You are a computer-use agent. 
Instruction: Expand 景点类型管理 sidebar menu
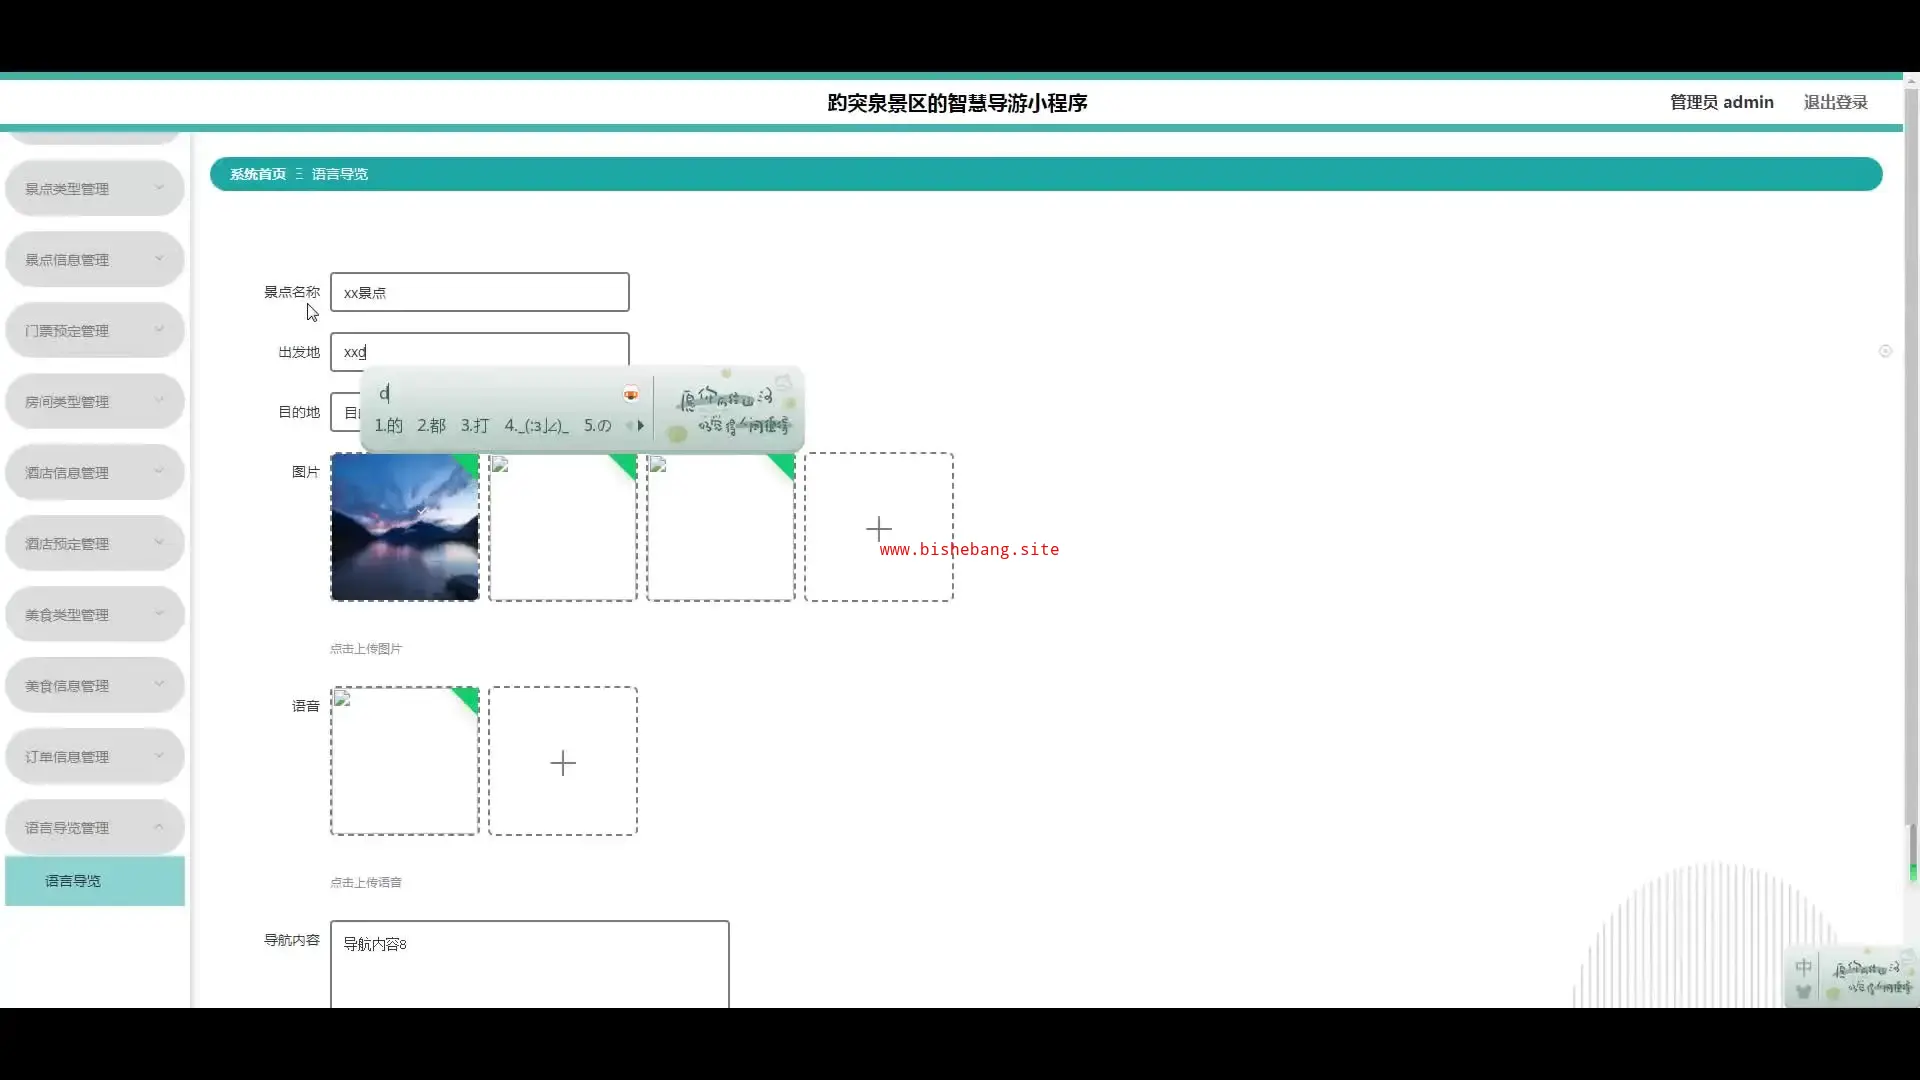click(x=94, y=188)
